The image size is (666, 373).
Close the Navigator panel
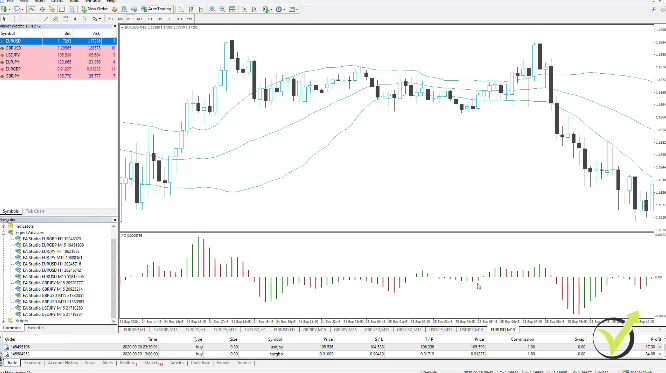point(114,220)
